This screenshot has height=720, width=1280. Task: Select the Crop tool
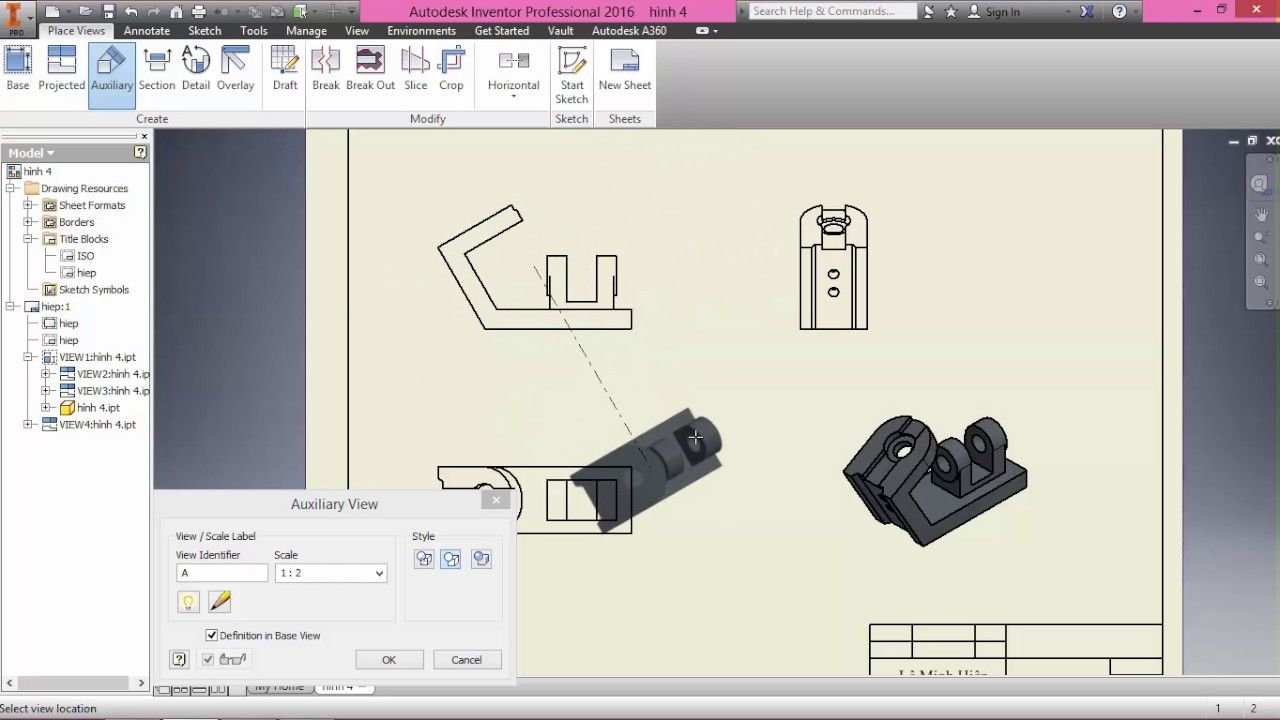(451, 70)
